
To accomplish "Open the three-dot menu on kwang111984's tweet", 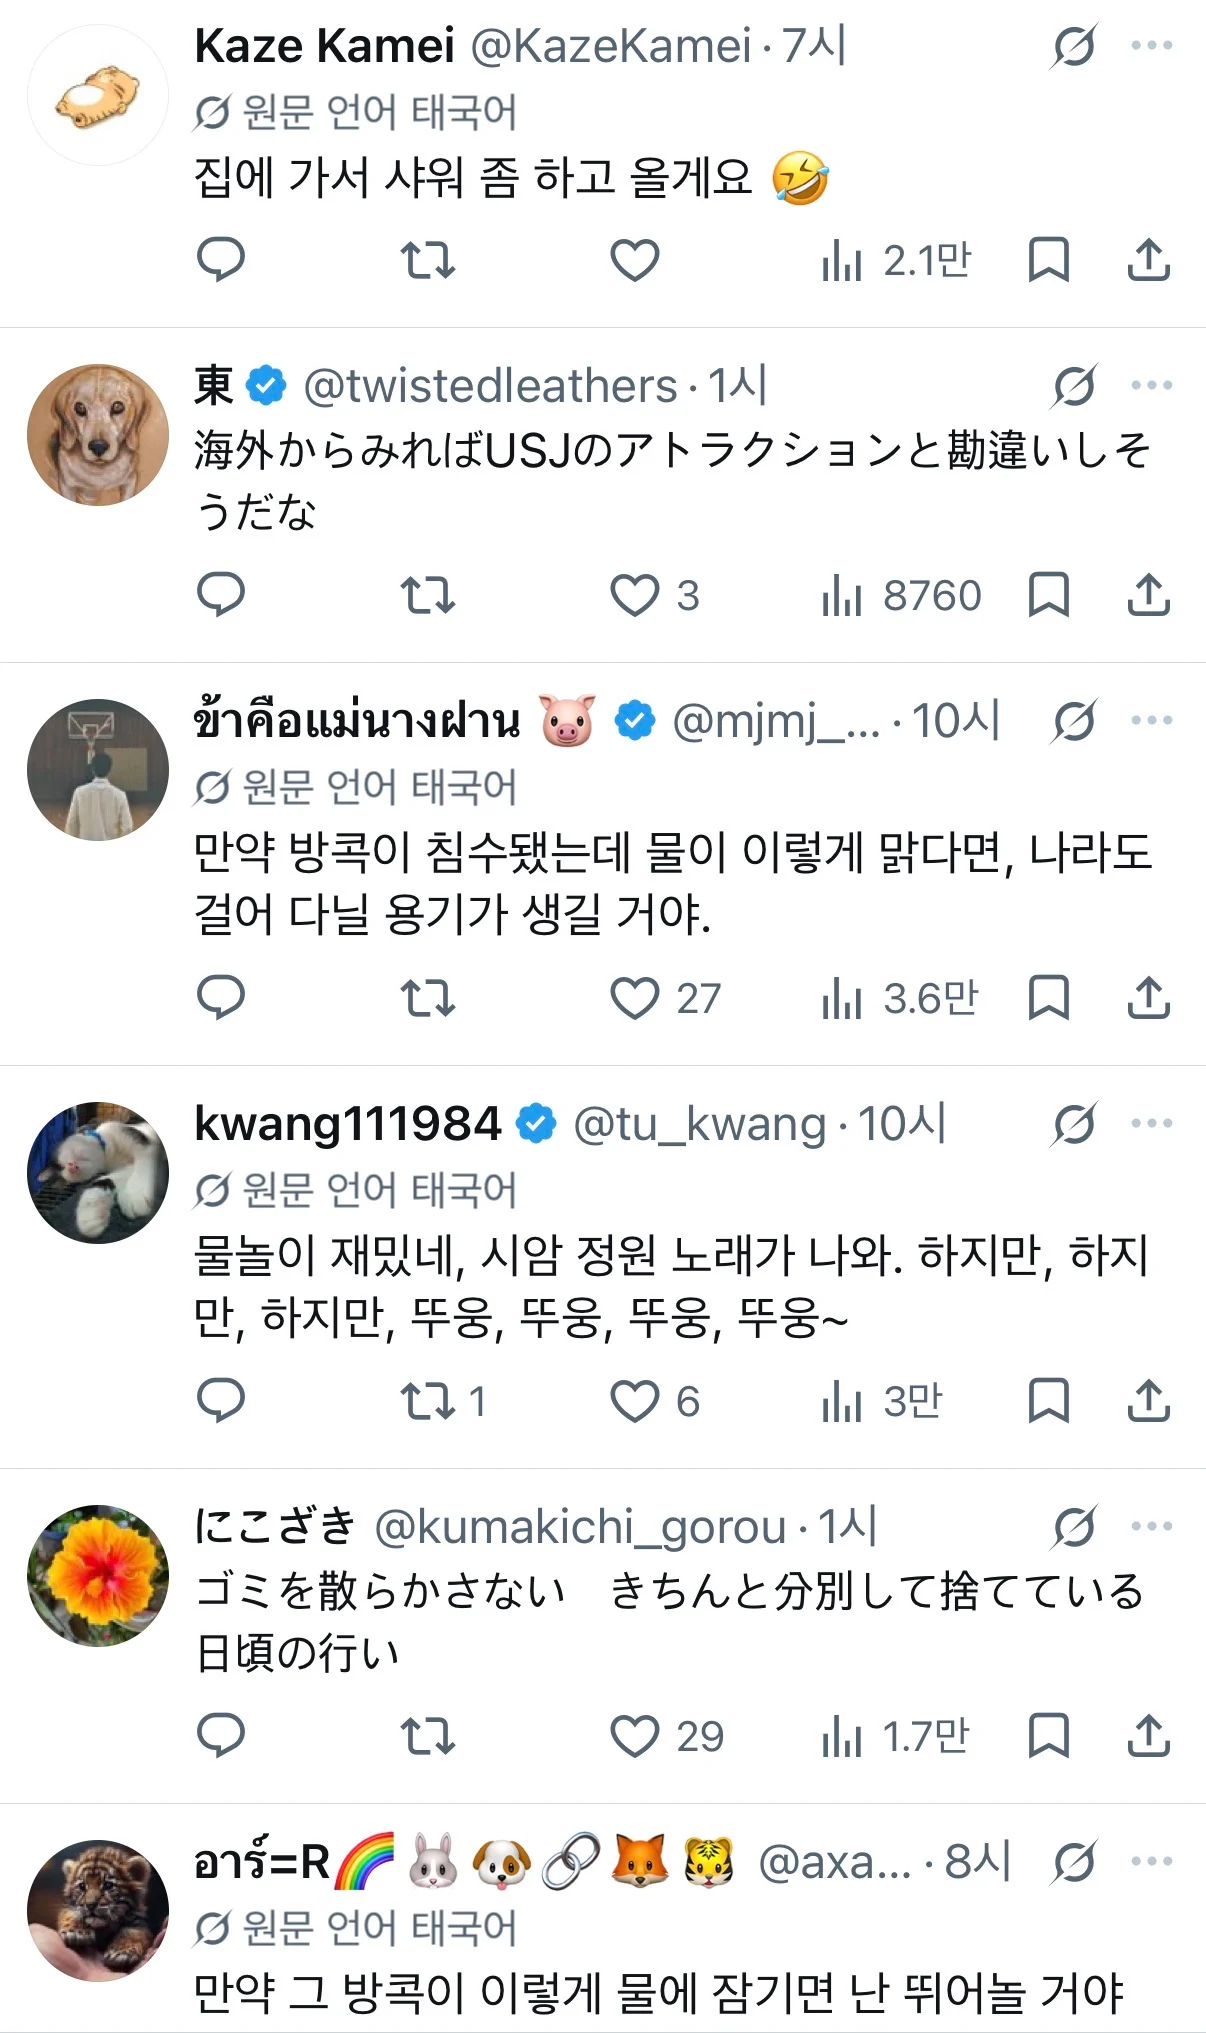I will [x=1152, y=1123].
